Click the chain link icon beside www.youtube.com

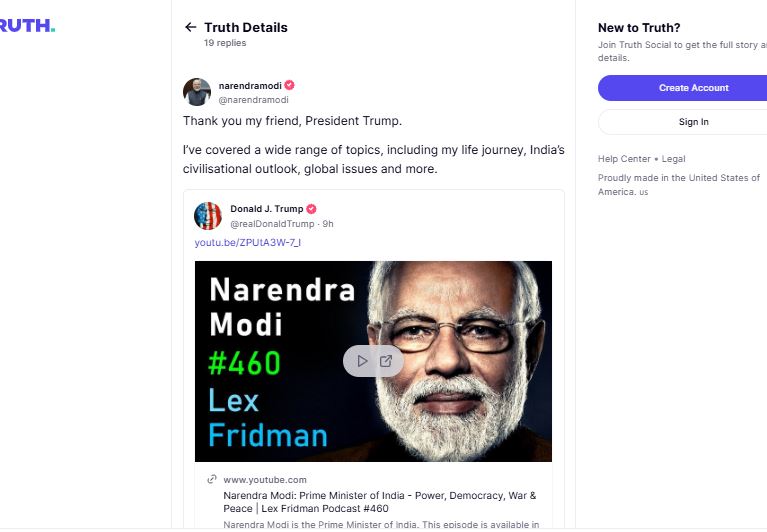pyautogui.click(x=212, y=480)
